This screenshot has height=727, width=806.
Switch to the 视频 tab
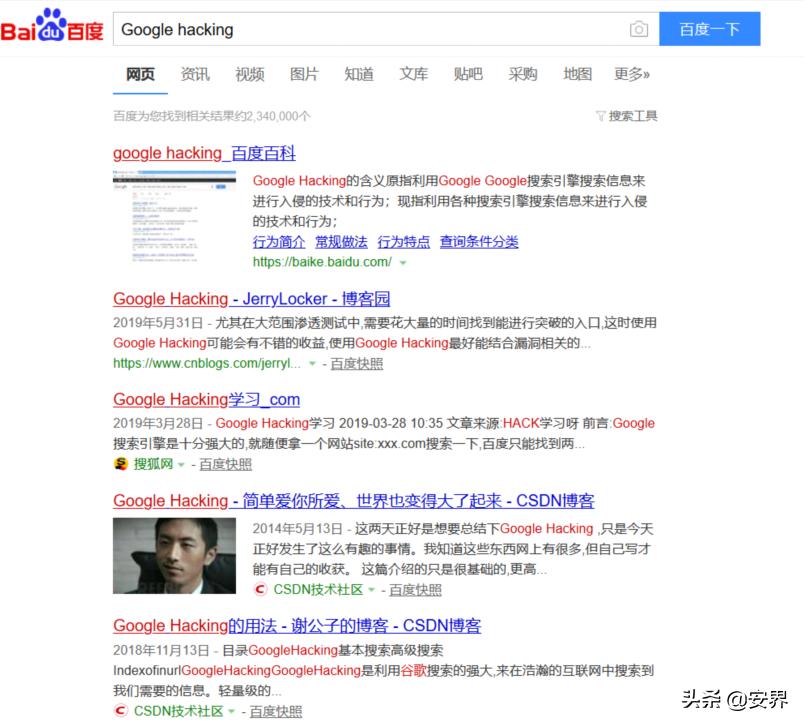(x=249, y=74)
